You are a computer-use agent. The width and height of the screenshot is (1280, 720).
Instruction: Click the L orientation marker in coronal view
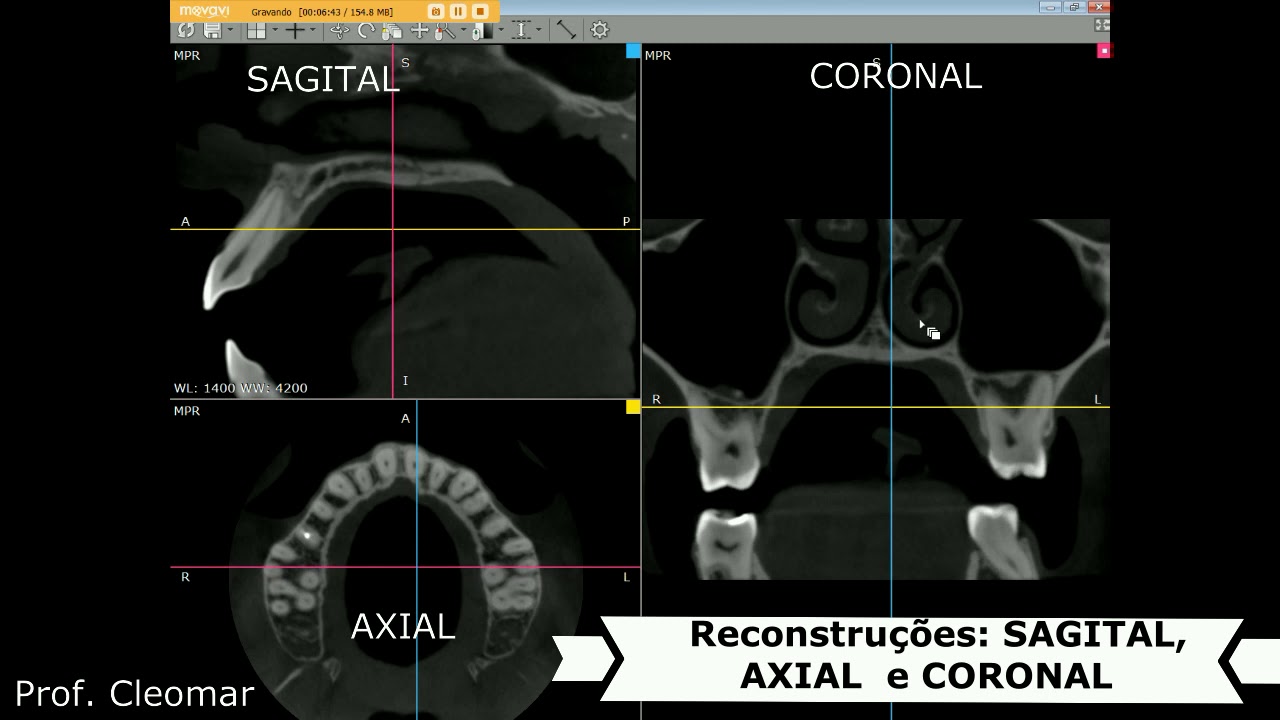coord(1097,399)
